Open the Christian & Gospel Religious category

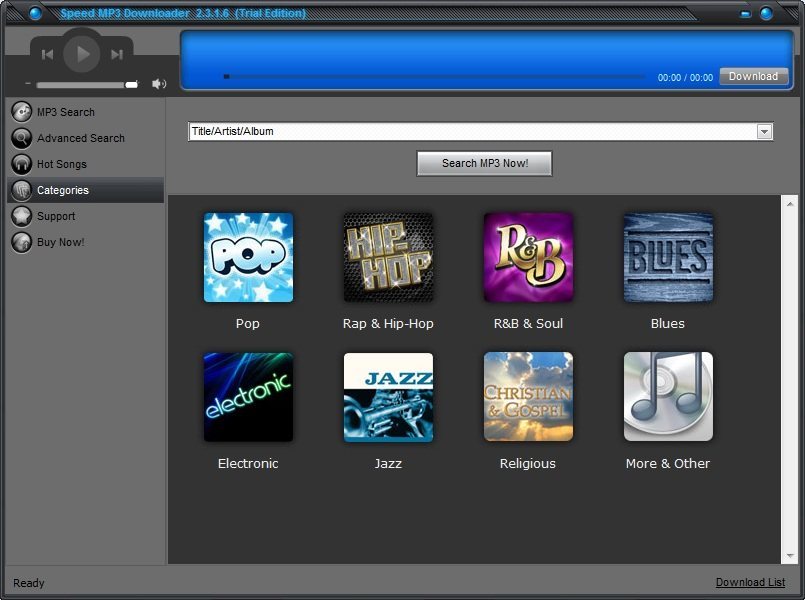click(x=527, y=396)
